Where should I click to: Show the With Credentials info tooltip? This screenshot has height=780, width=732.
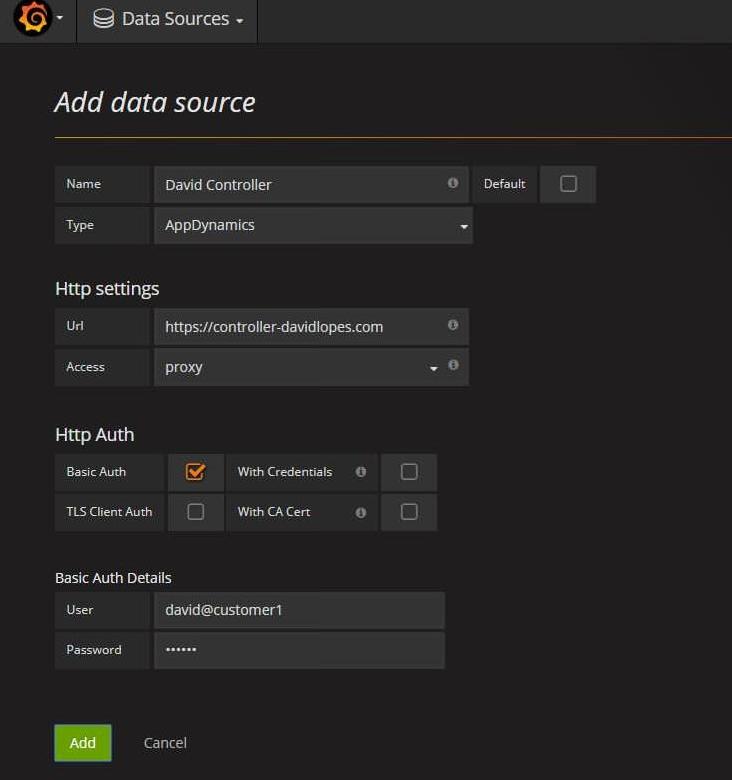tap(361, 472)
